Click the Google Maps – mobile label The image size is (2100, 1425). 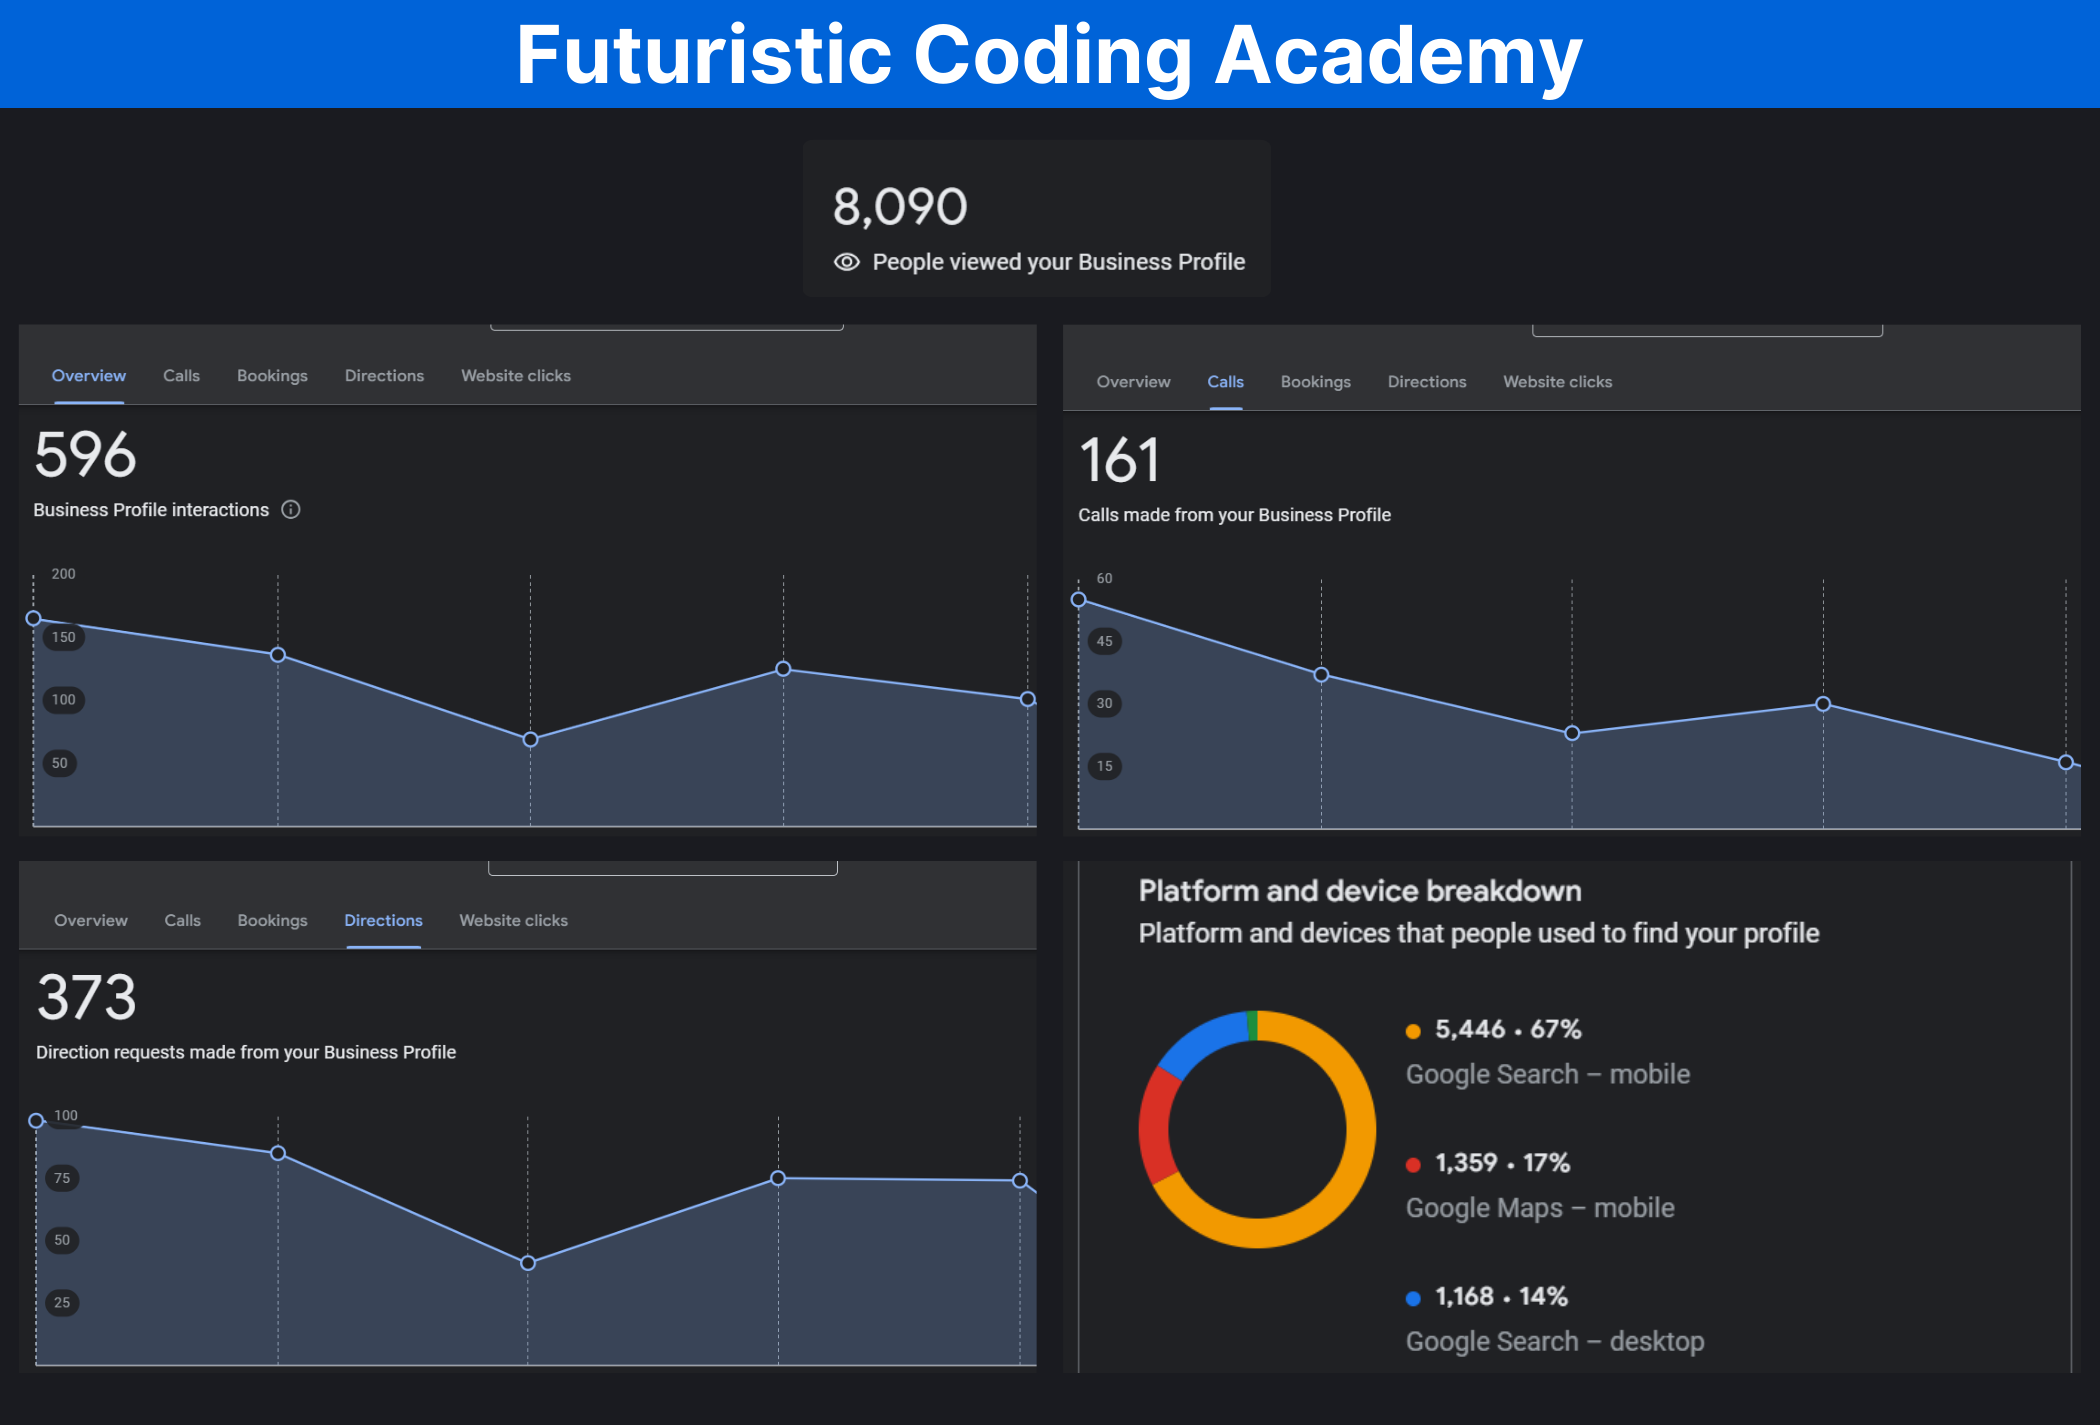pyautogui.click(x=1539, y=1208)
